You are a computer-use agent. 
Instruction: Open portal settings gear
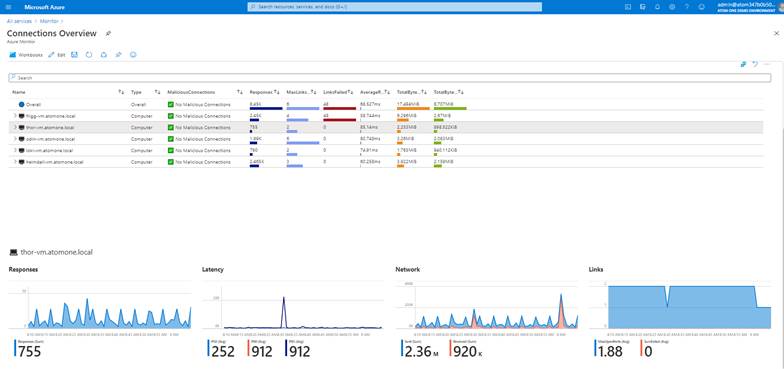coord(672,7)
